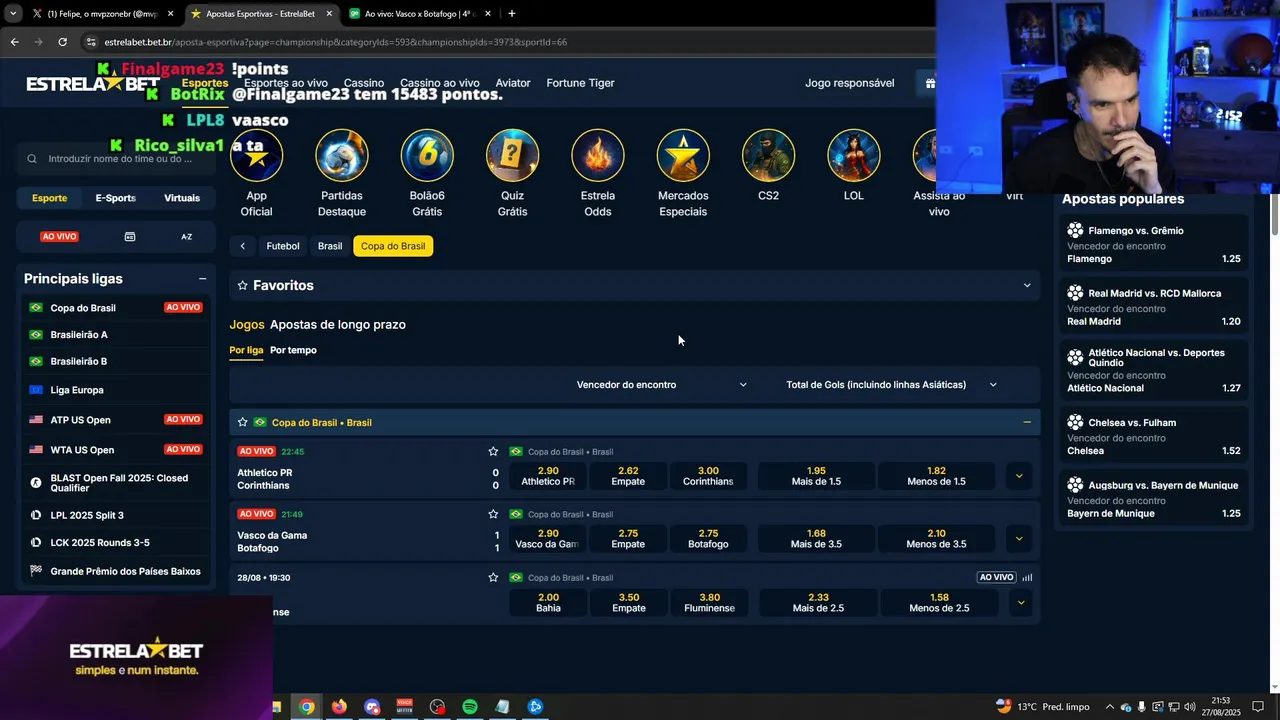Switch the view to Por liga
Screen dimensions: 1280x720
click(x=246, y=350)
